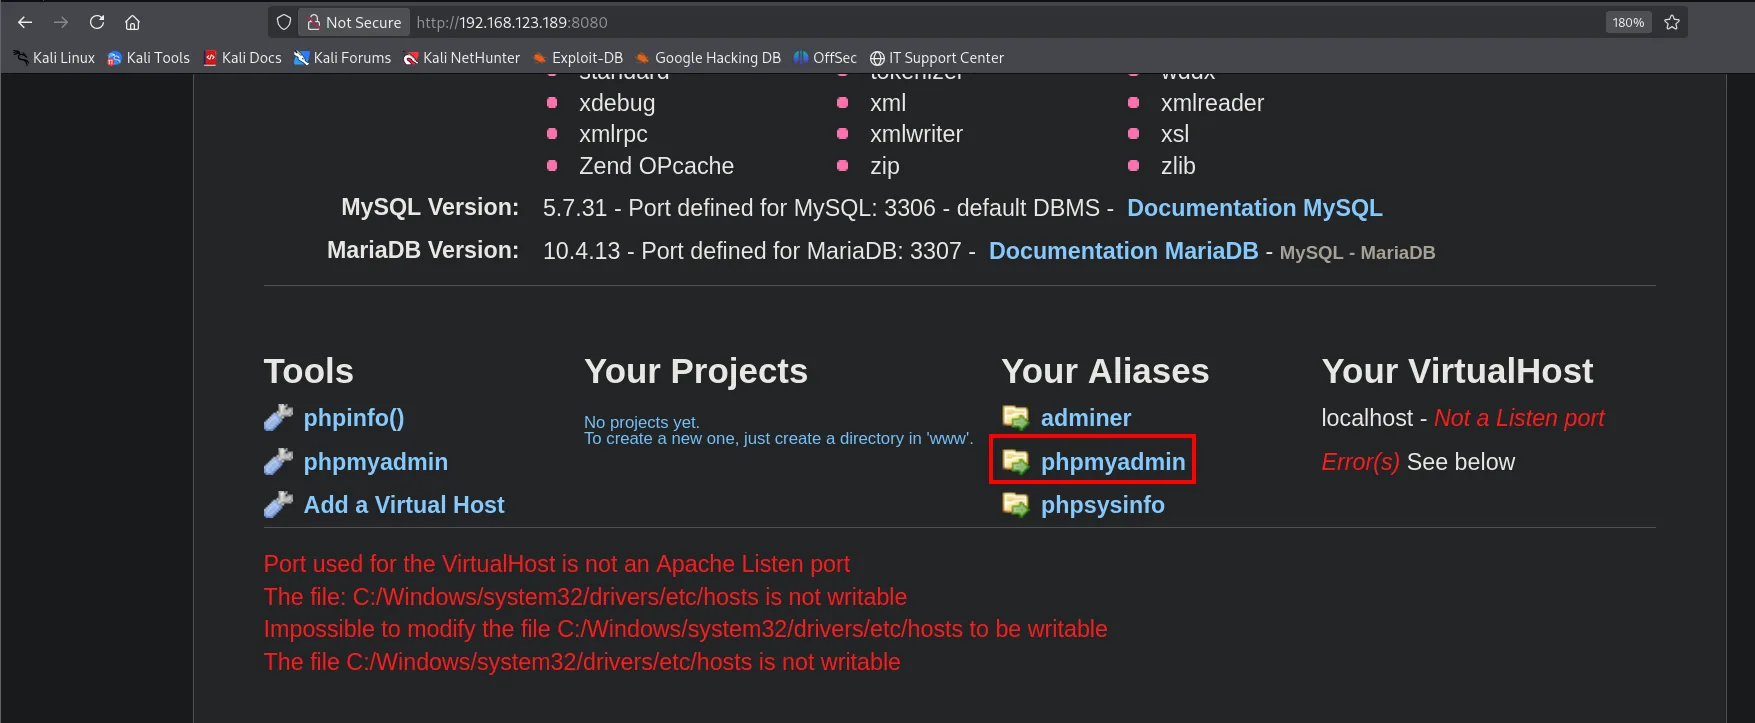Click the browser forward arrow
Viewport: 1755px width, 723px height.
(x=61, y=22)
